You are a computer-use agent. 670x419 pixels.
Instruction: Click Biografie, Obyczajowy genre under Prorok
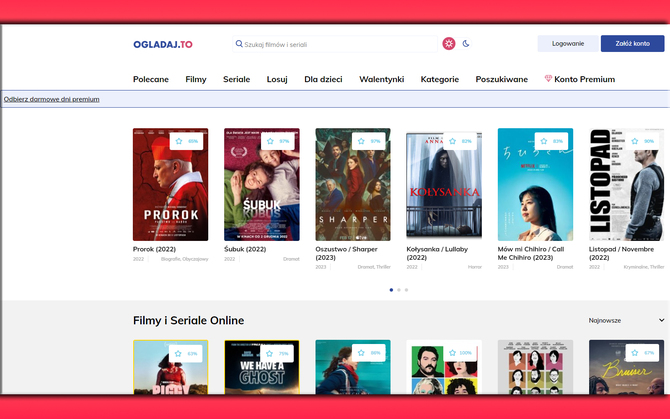[x=185, y=259]
